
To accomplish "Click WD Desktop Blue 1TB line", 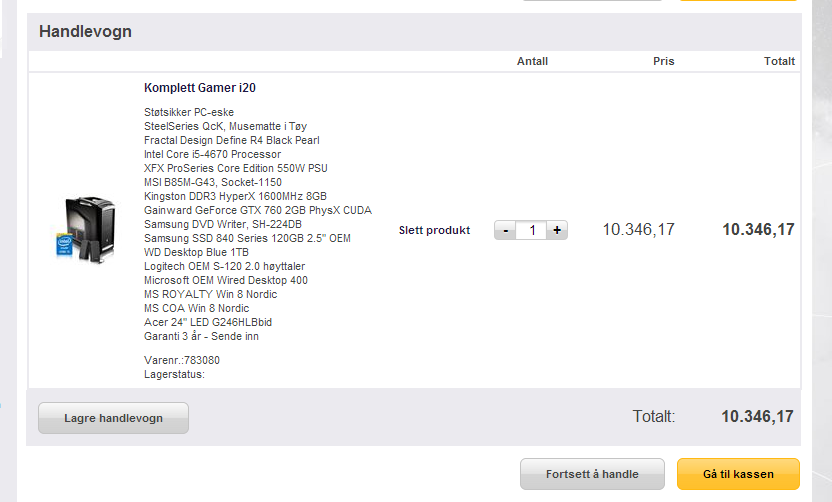I will coord(196,252).
